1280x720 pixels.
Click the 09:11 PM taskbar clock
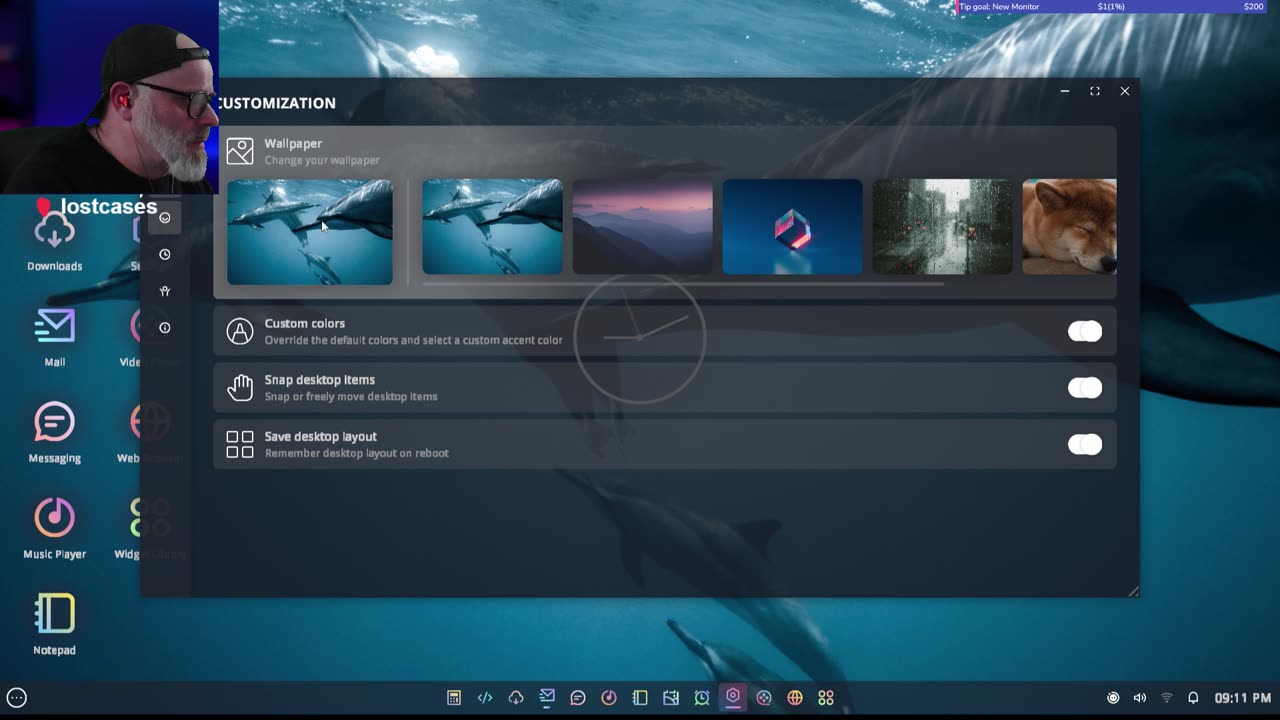click(x=1242, y=698)
